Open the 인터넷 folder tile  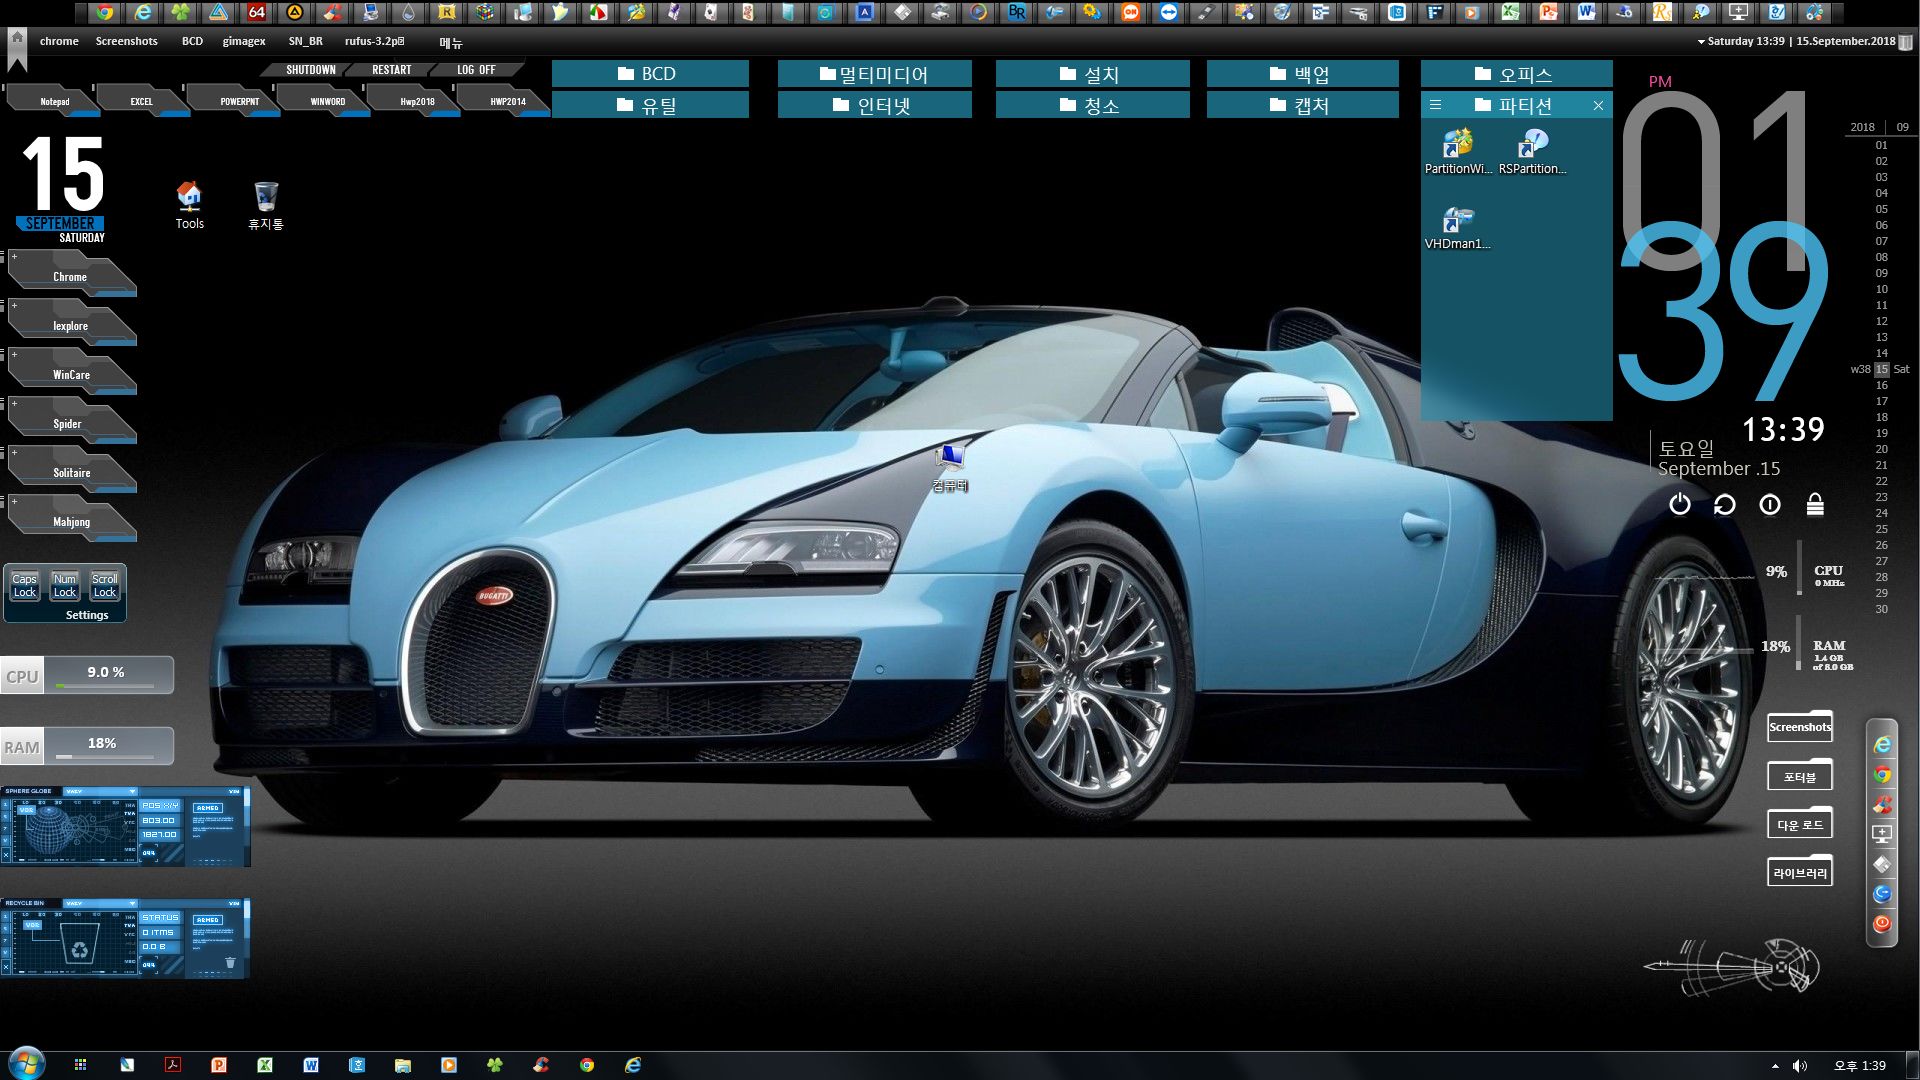pos(874,105)
